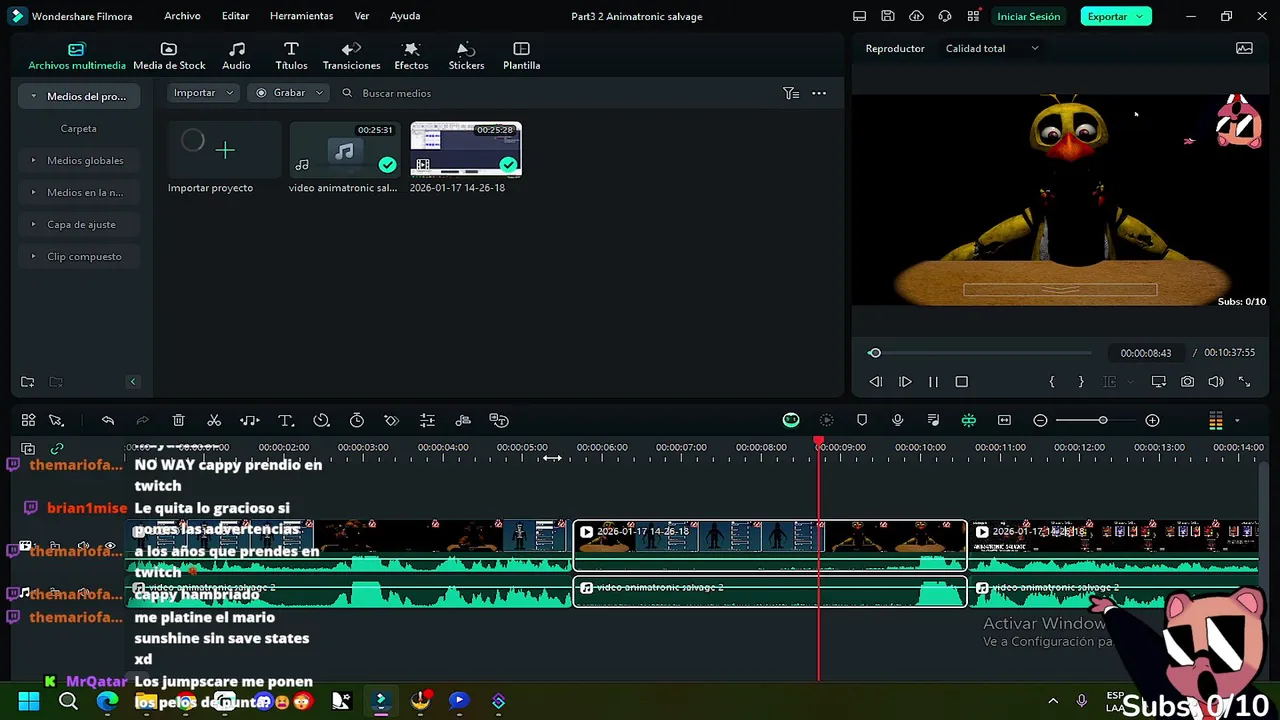This screenshot has height=720, width=1280.
Task: Add text with the T tool
Action: pyautogui.click(x=285, y=421)
